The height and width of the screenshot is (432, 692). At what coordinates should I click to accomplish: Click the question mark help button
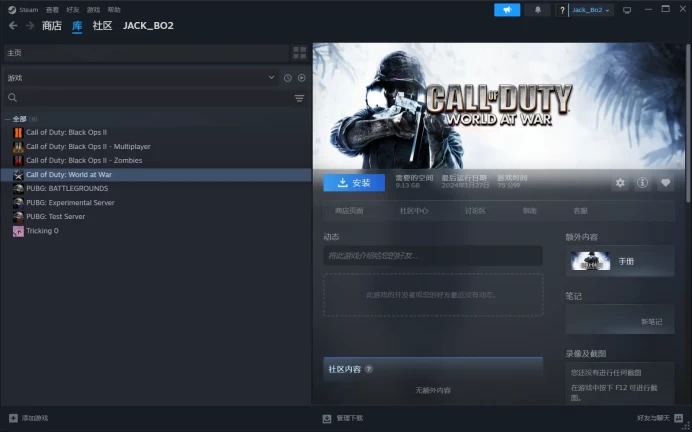(x=562, y=10)
